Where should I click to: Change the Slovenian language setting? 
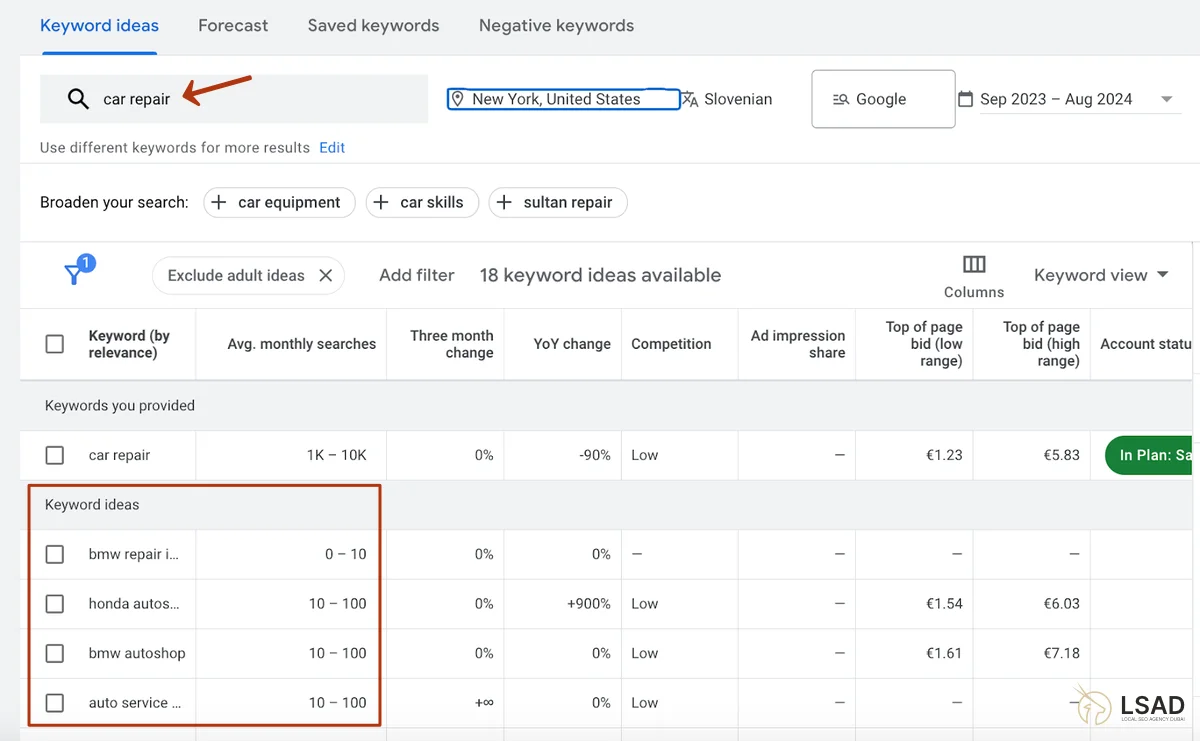coord(727,99)
